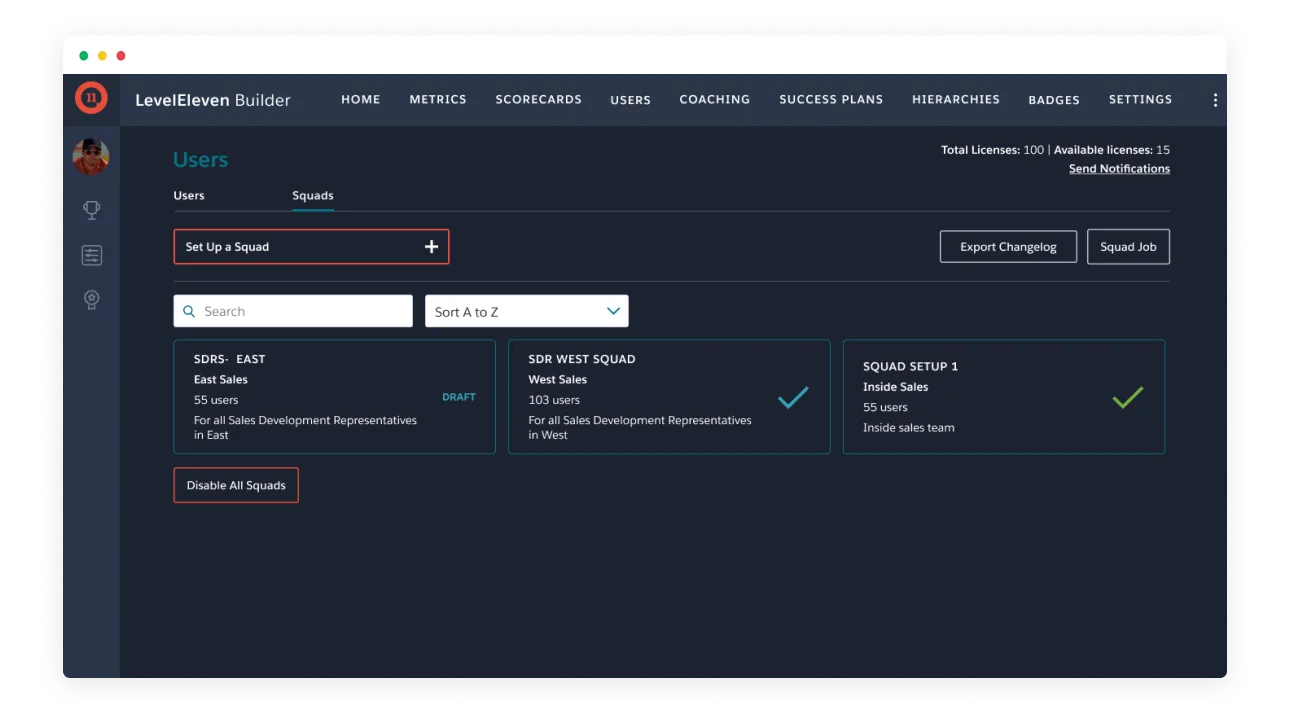Click the Total Licenses: 100 text

click(992, 150)
